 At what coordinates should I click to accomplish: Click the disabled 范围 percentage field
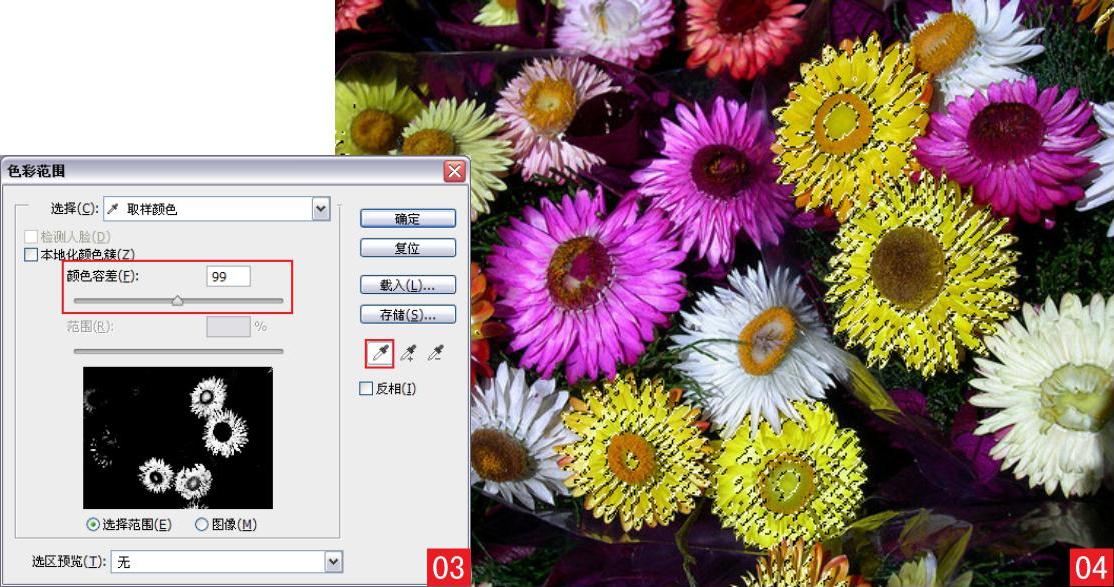coord(228,327)
